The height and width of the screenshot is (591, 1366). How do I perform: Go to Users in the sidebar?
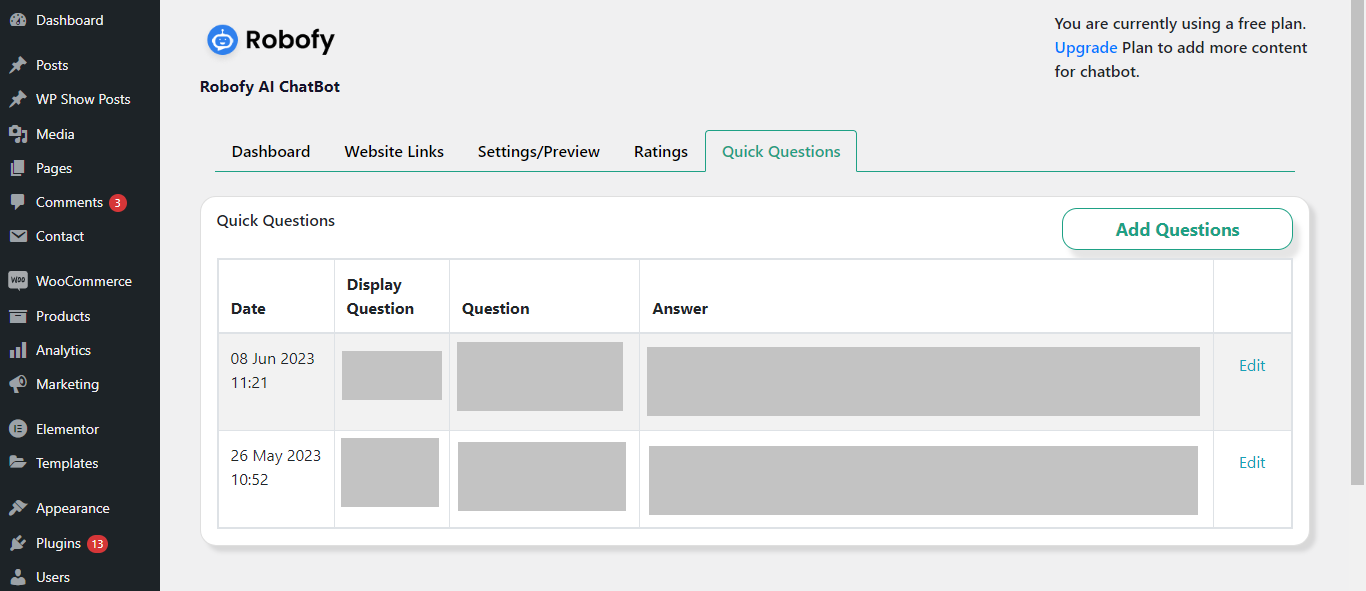[53, 577]
